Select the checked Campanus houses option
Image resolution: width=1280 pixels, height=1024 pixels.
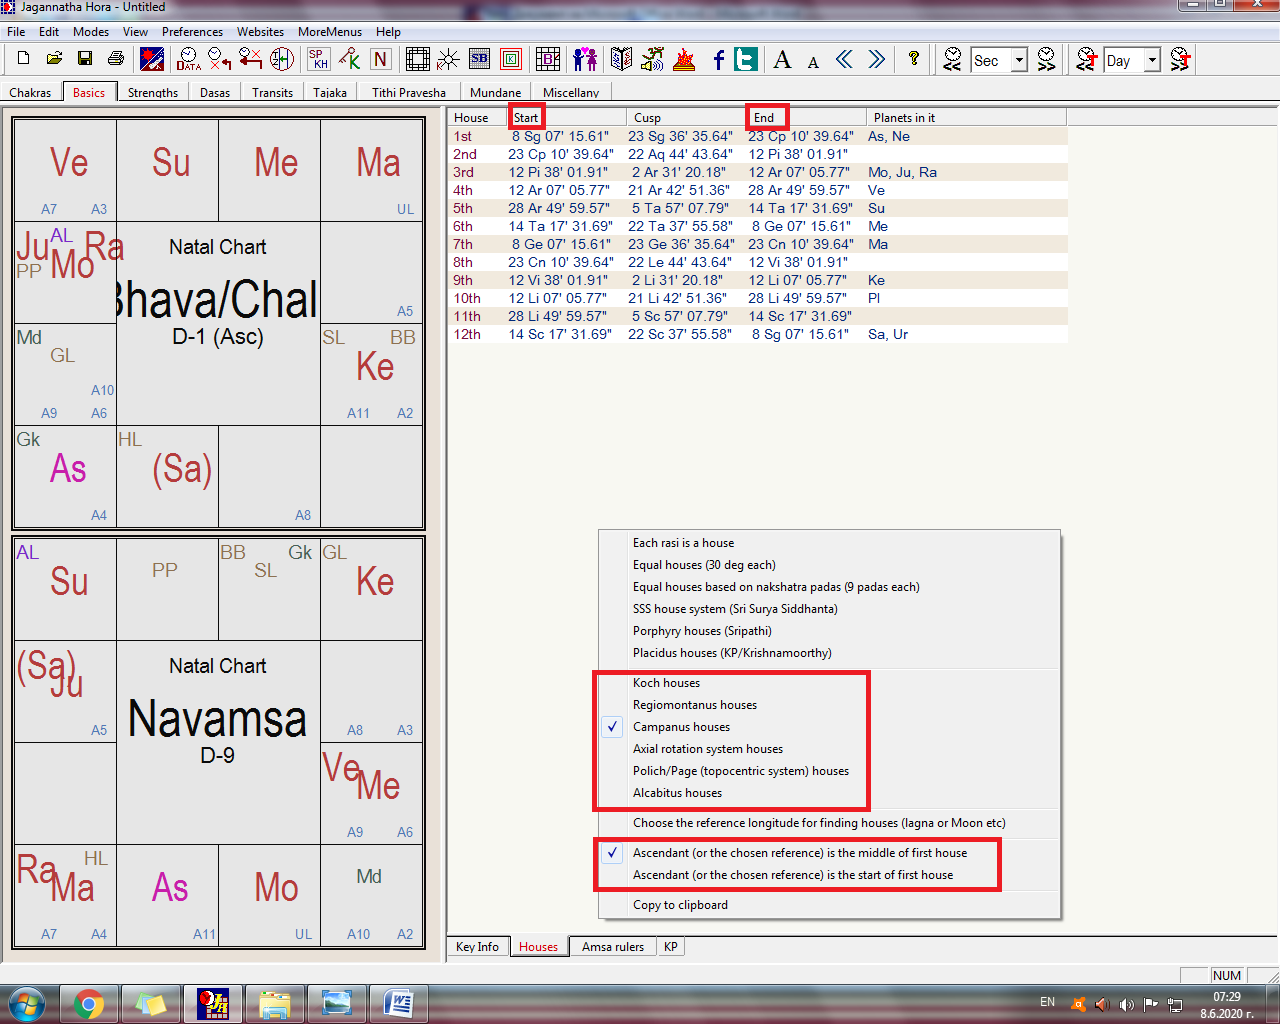click(681, 727)
